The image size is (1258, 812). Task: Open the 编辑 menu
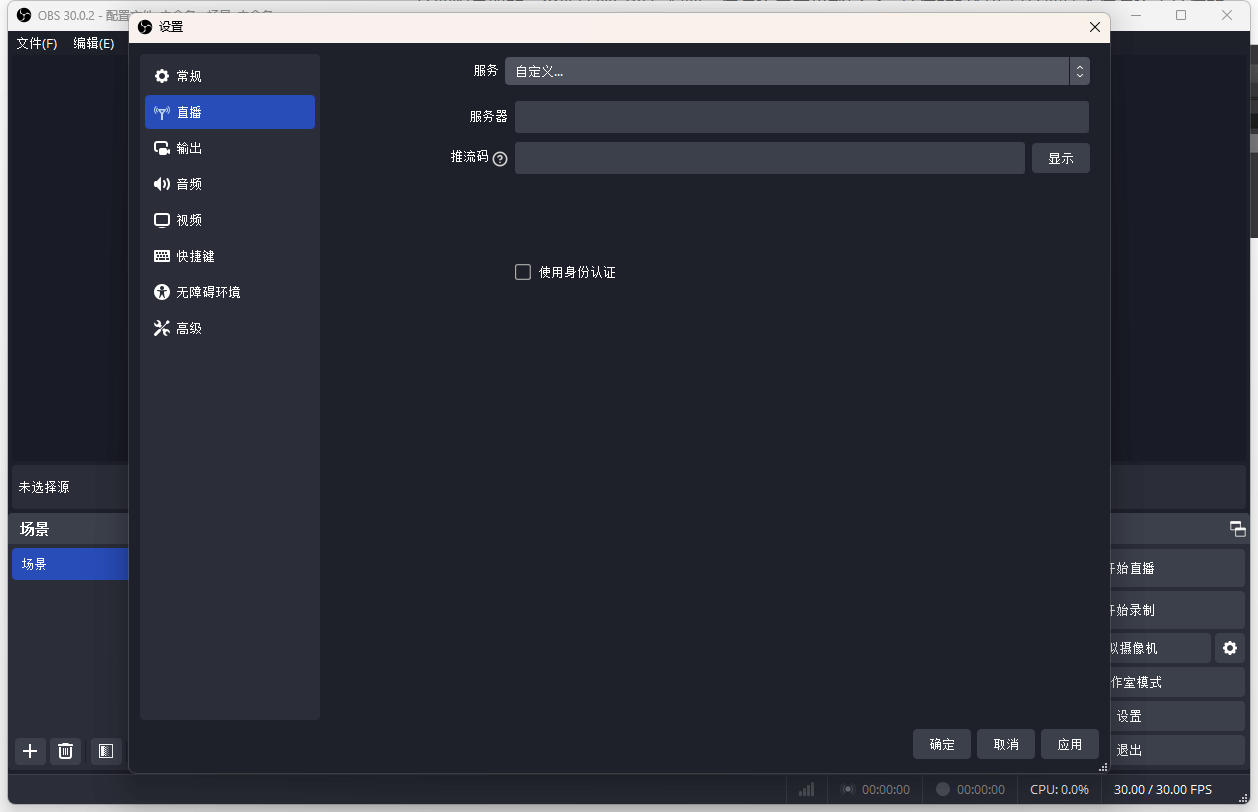point(93,44)
